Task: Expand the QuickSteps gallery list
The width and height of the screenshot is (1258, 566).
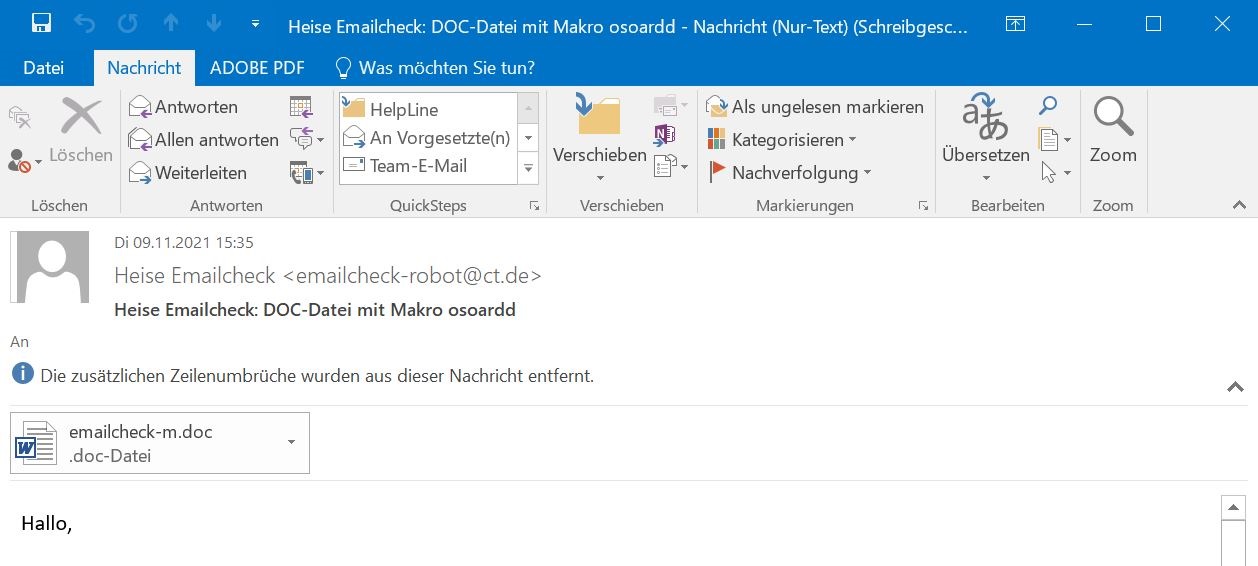Action: coord(529,169)
